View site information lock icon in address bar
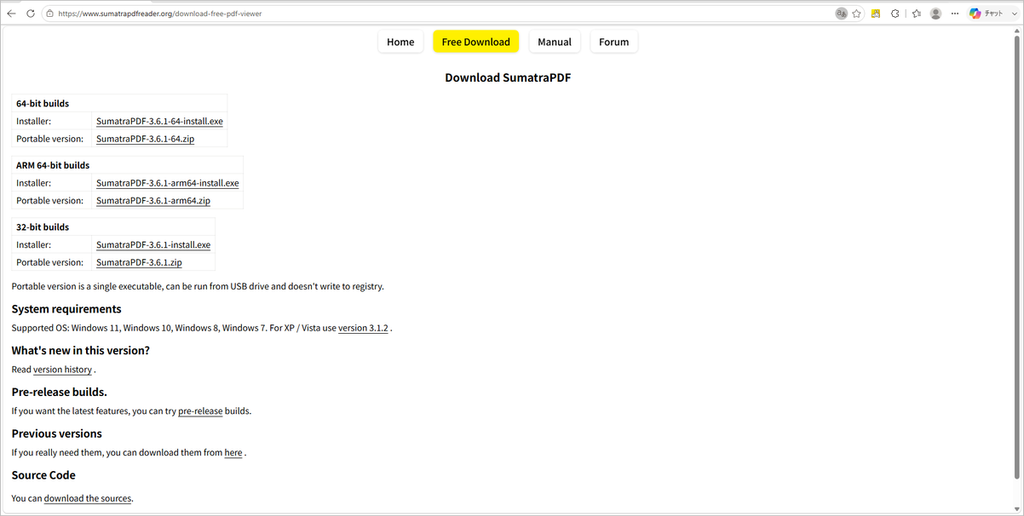The height and width of the screenshot is (516, 1024). 50,13
